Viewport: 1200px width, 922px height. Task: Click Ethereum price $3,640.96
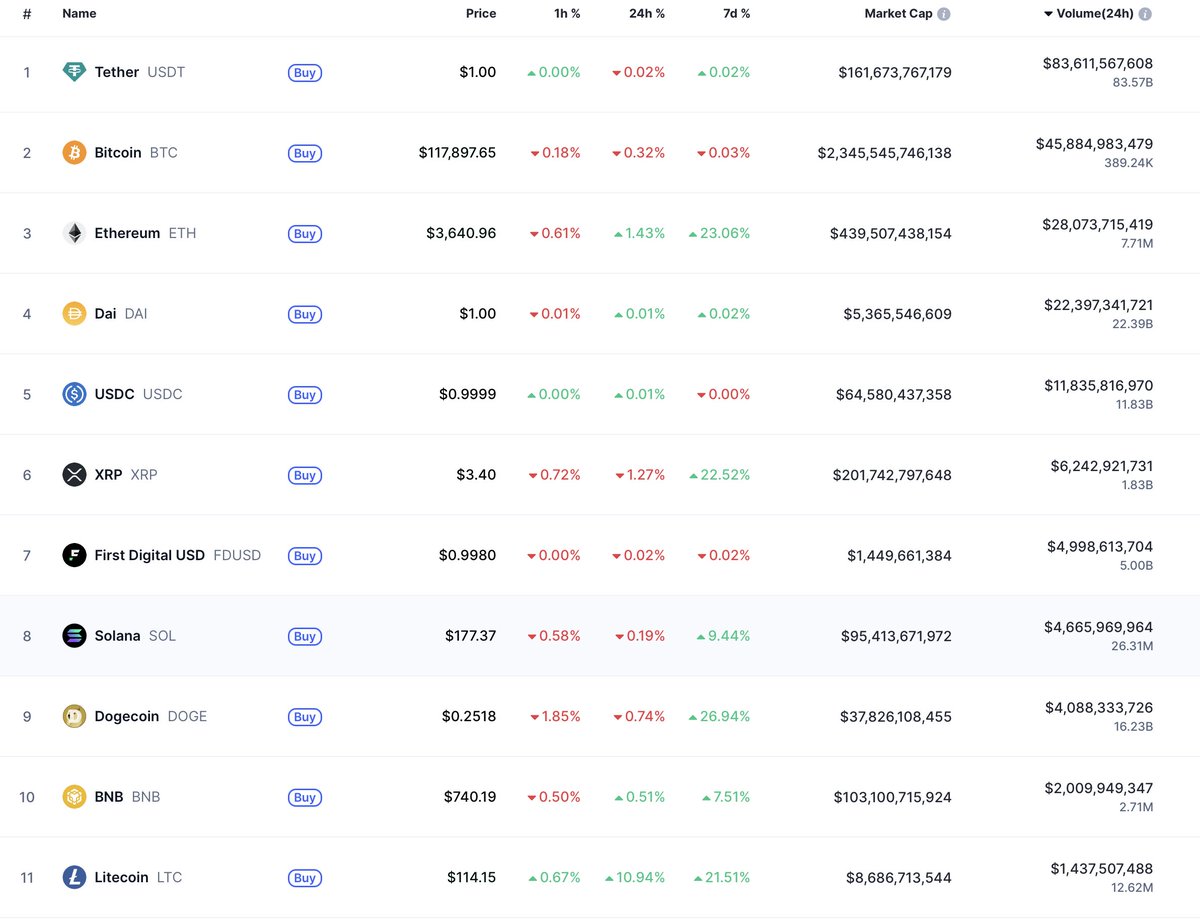(x=461, y=233)
